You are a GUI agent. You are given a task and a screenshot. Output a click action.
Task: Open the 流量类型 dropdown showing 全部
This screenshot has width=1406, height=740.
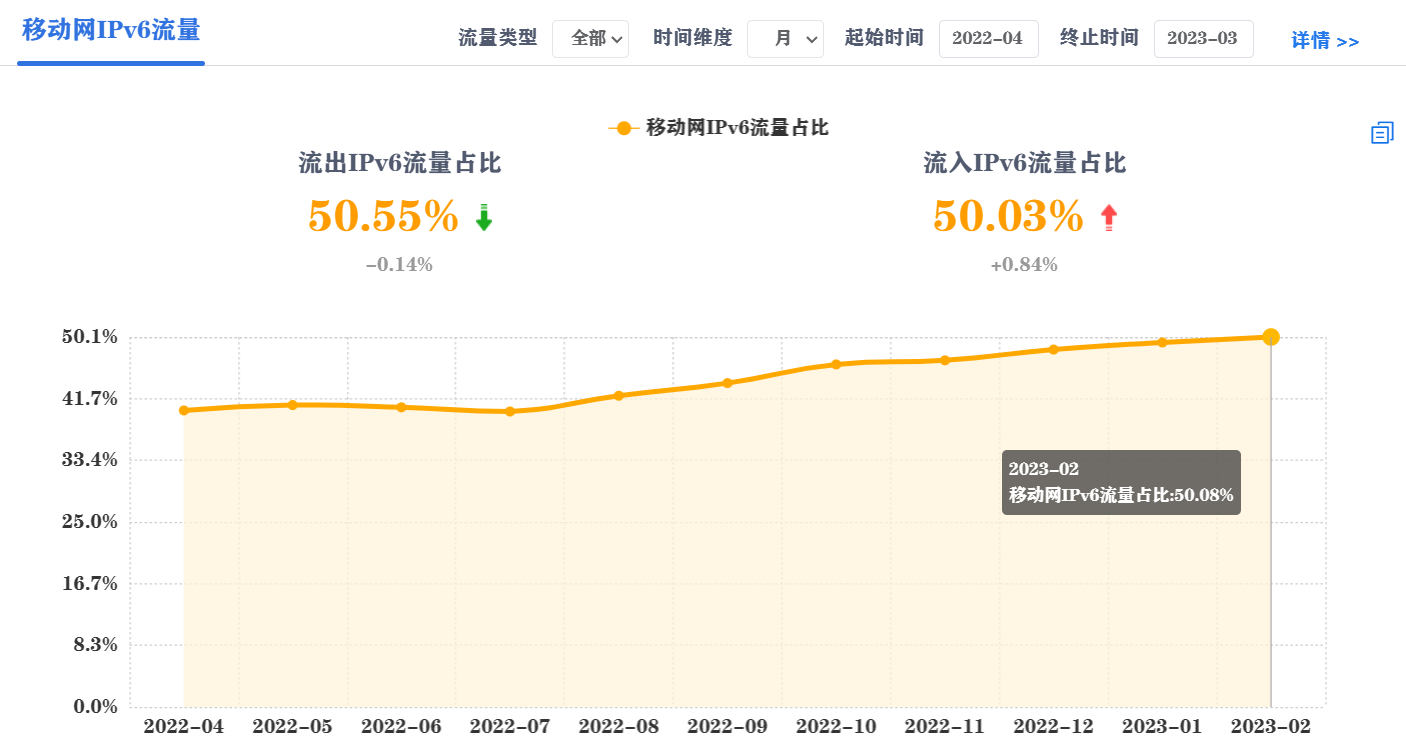[x=590, y=39]
